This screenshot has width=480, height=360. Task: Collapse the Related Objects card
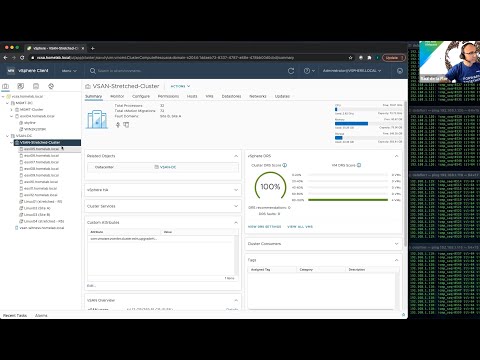[236, 156]
